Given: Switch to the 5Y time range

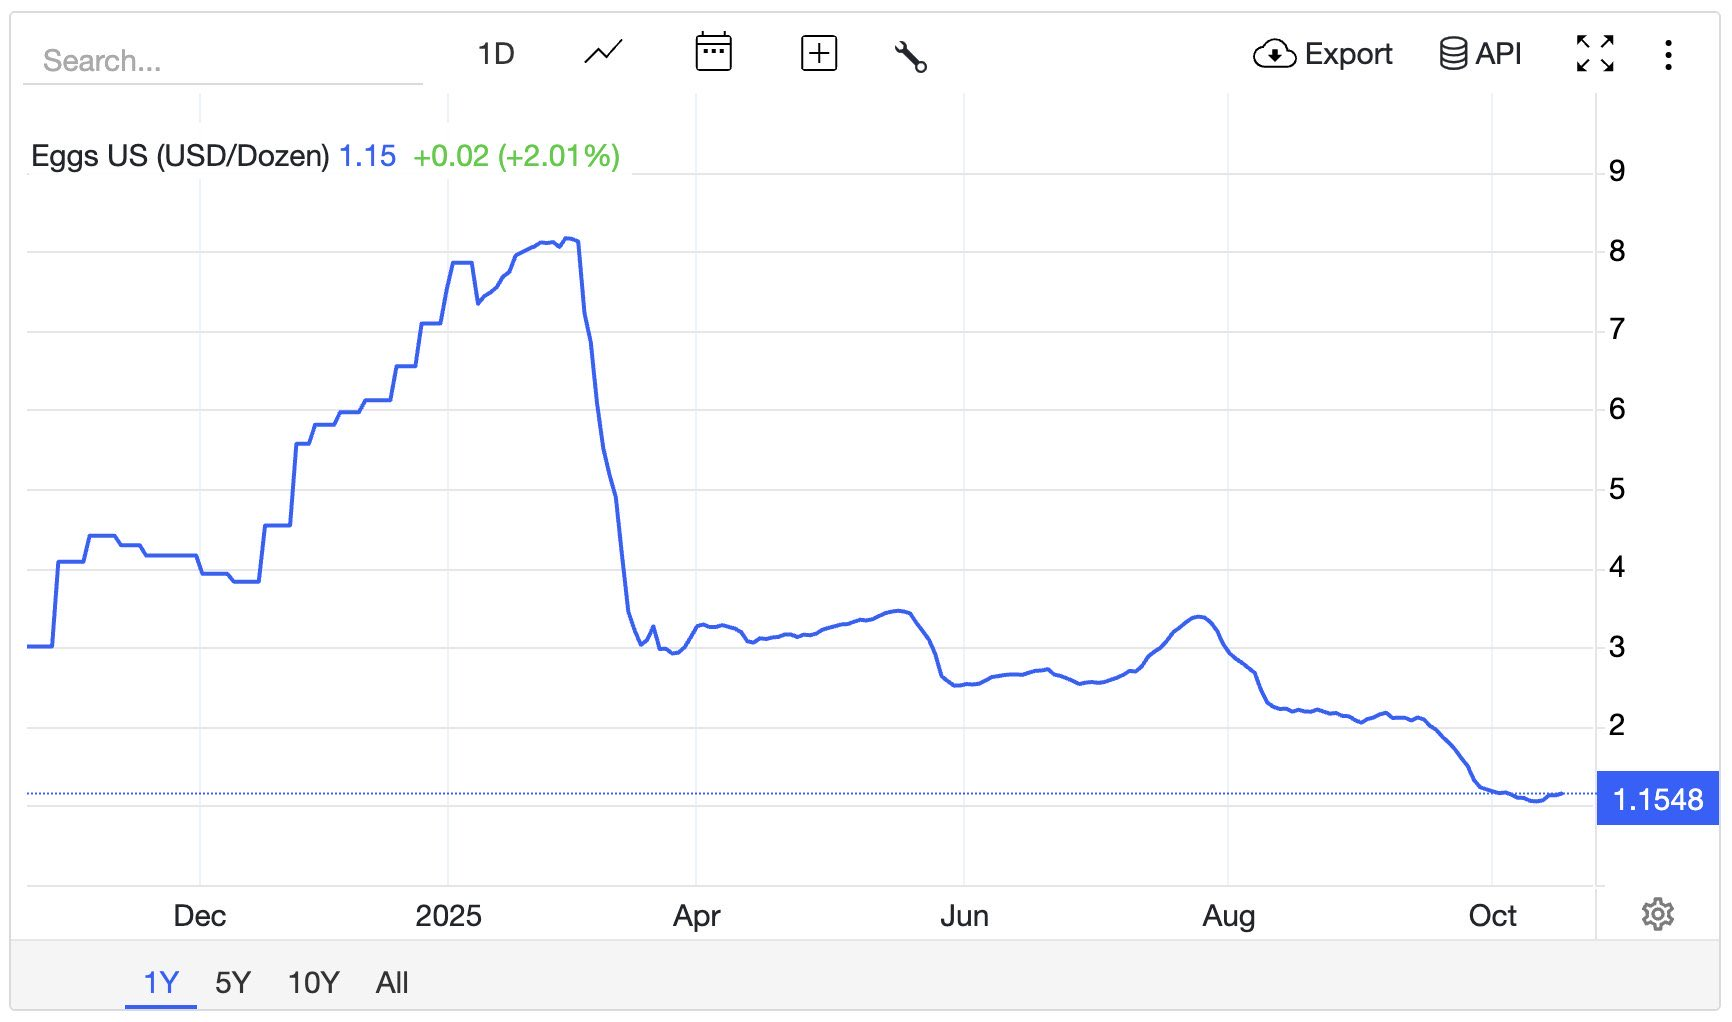Looking at the screenshot, I should (233, 983).
